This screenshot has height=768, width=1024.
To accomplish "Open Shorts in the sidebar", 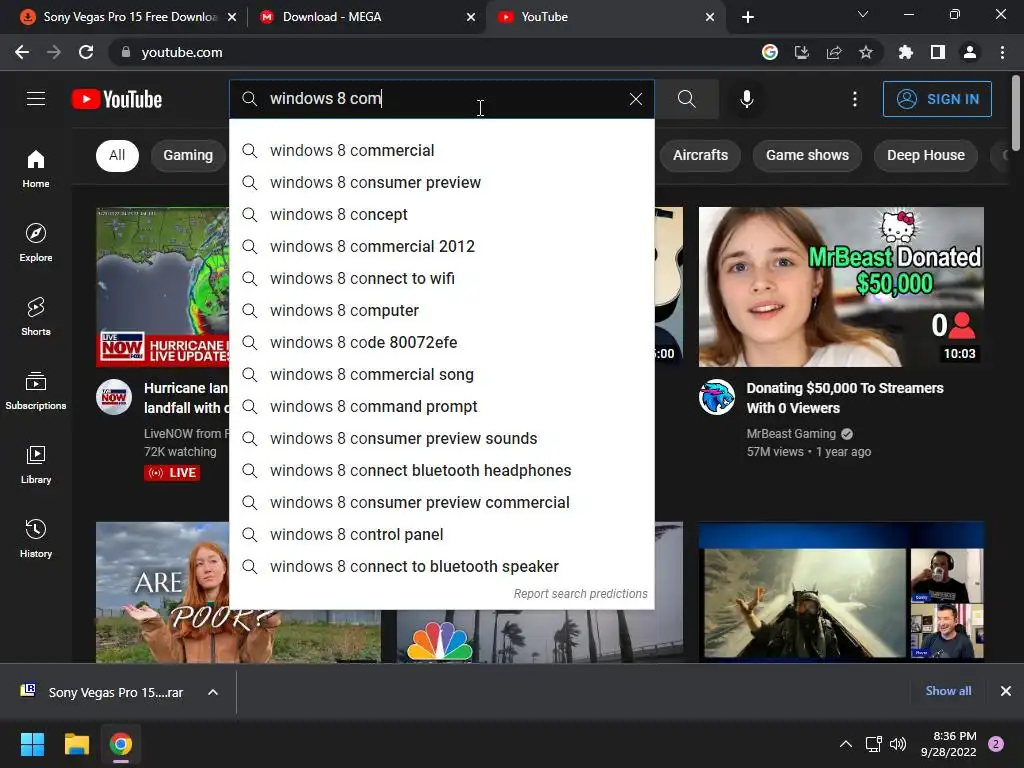I will point(36,317).
